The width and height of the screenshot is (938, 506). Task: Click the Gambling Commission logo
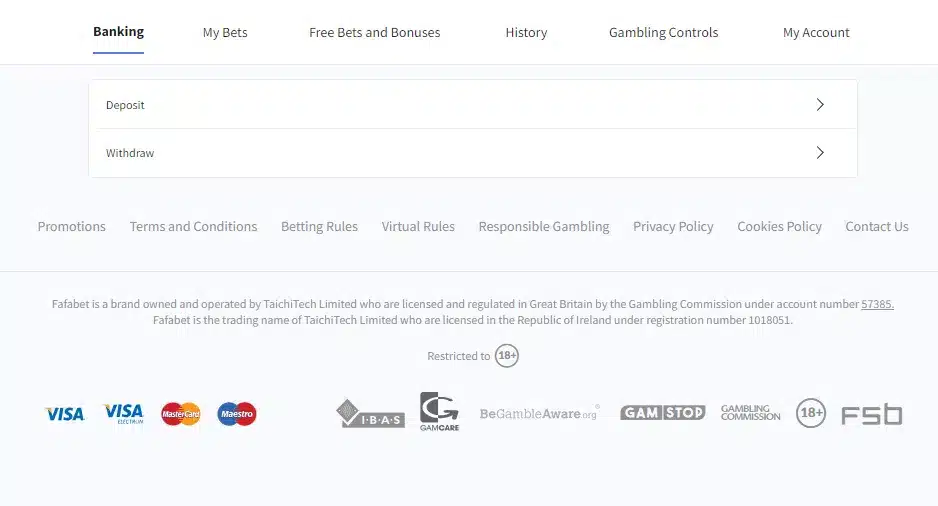click(x=750, y=413)
